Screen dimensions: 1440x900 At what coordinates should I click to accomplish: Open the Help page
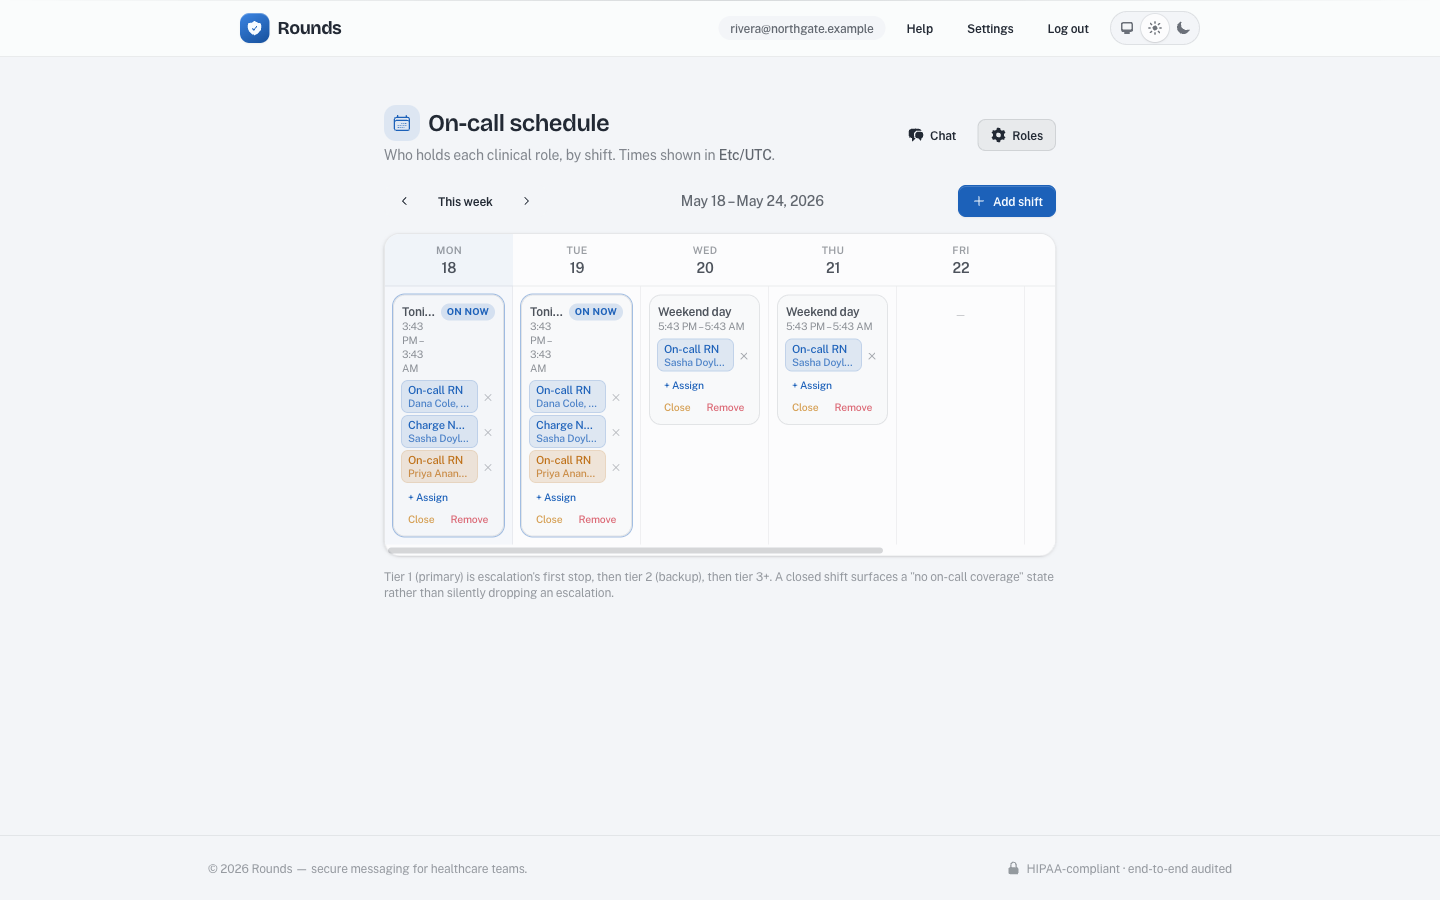tap(920, 28)
